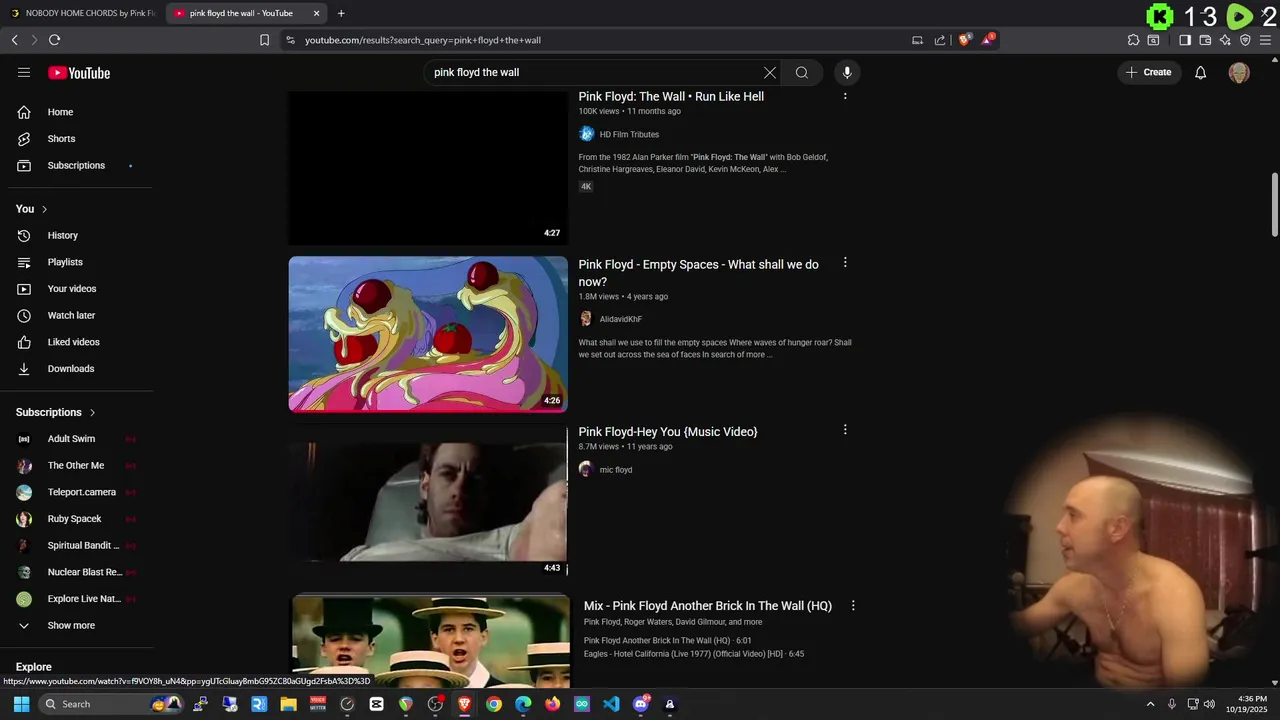The height and width of the screenshot is (720, 1280).
Task: Play the Empty Spaces cherry thumbnail
Action: point(428,334)
